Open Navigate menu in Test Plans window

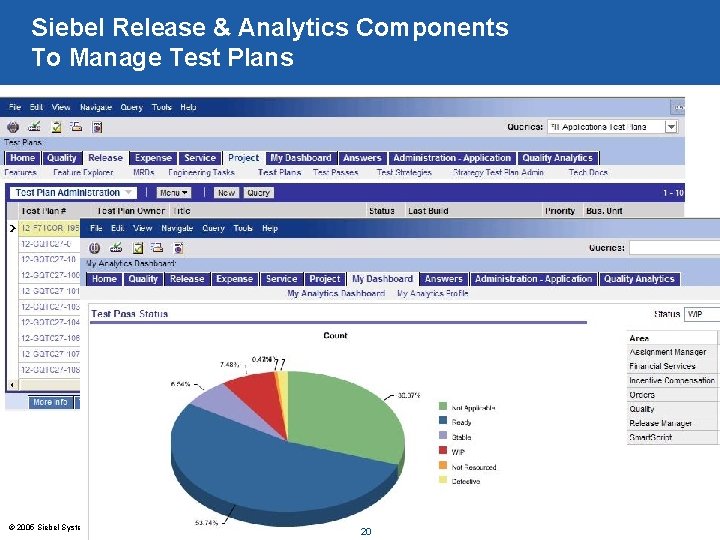[96, 107]
